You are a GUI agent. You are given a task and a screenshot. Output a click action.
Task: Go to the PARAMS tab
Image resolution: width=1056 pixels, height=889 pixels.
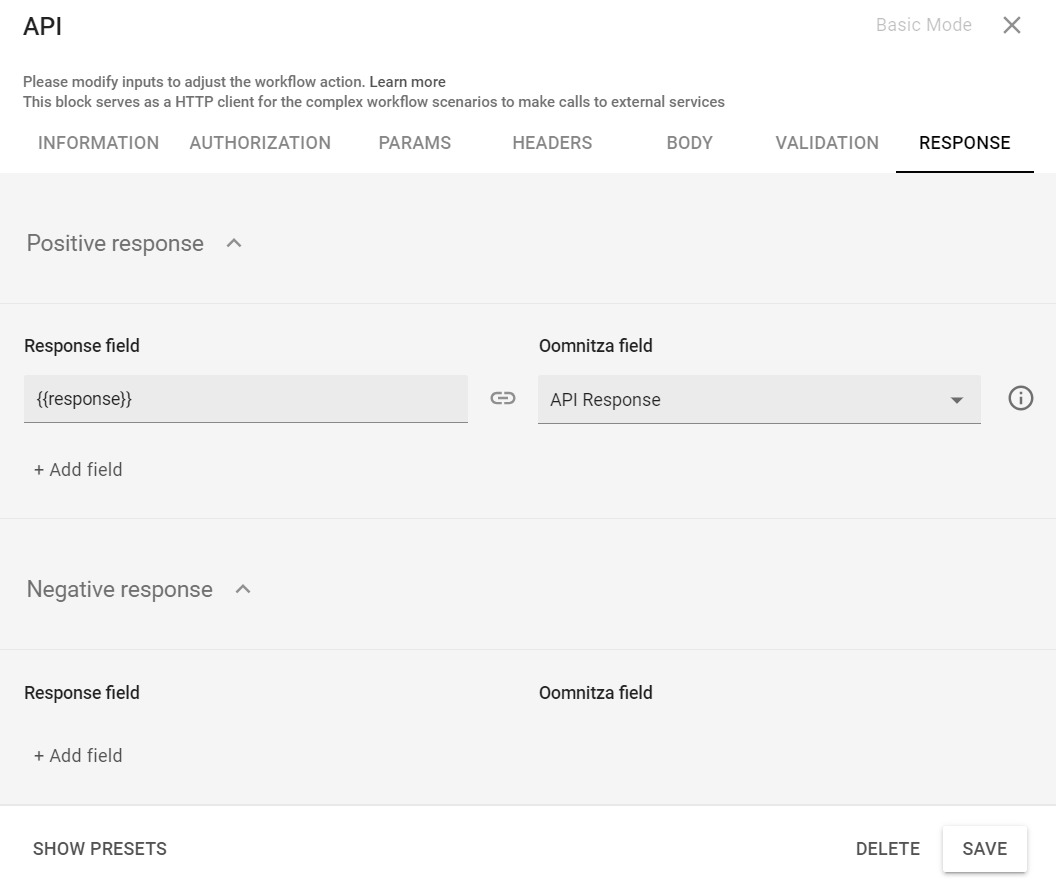pyautogui.click(x=414, y=143)
